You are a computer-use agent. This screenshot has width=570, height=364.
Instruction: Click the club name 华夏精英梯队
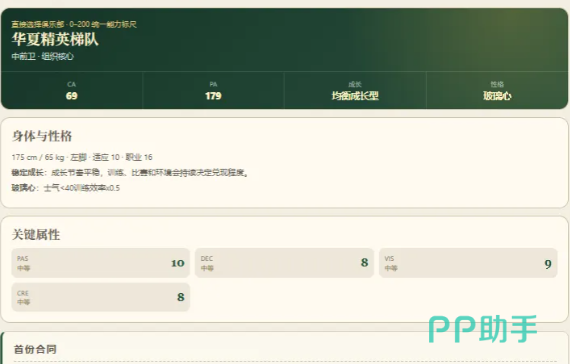pos(55,39)
